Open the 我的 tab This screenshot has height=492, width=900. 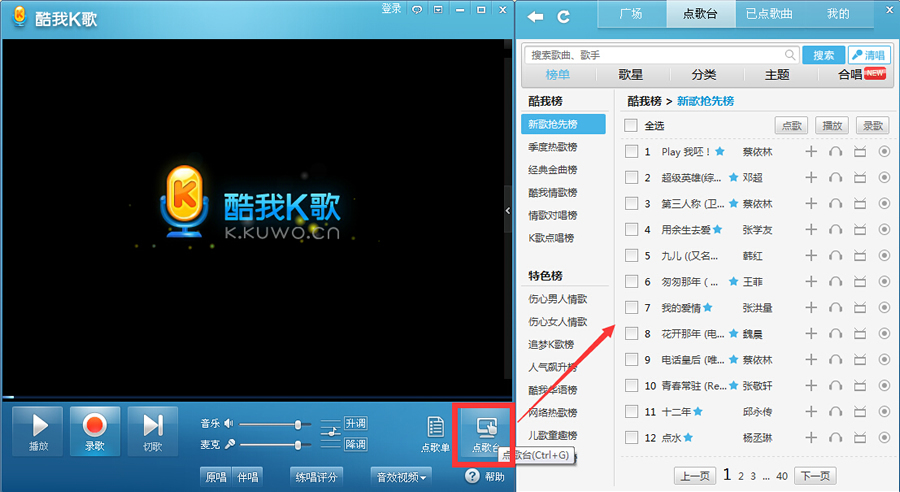click(838, 14)
